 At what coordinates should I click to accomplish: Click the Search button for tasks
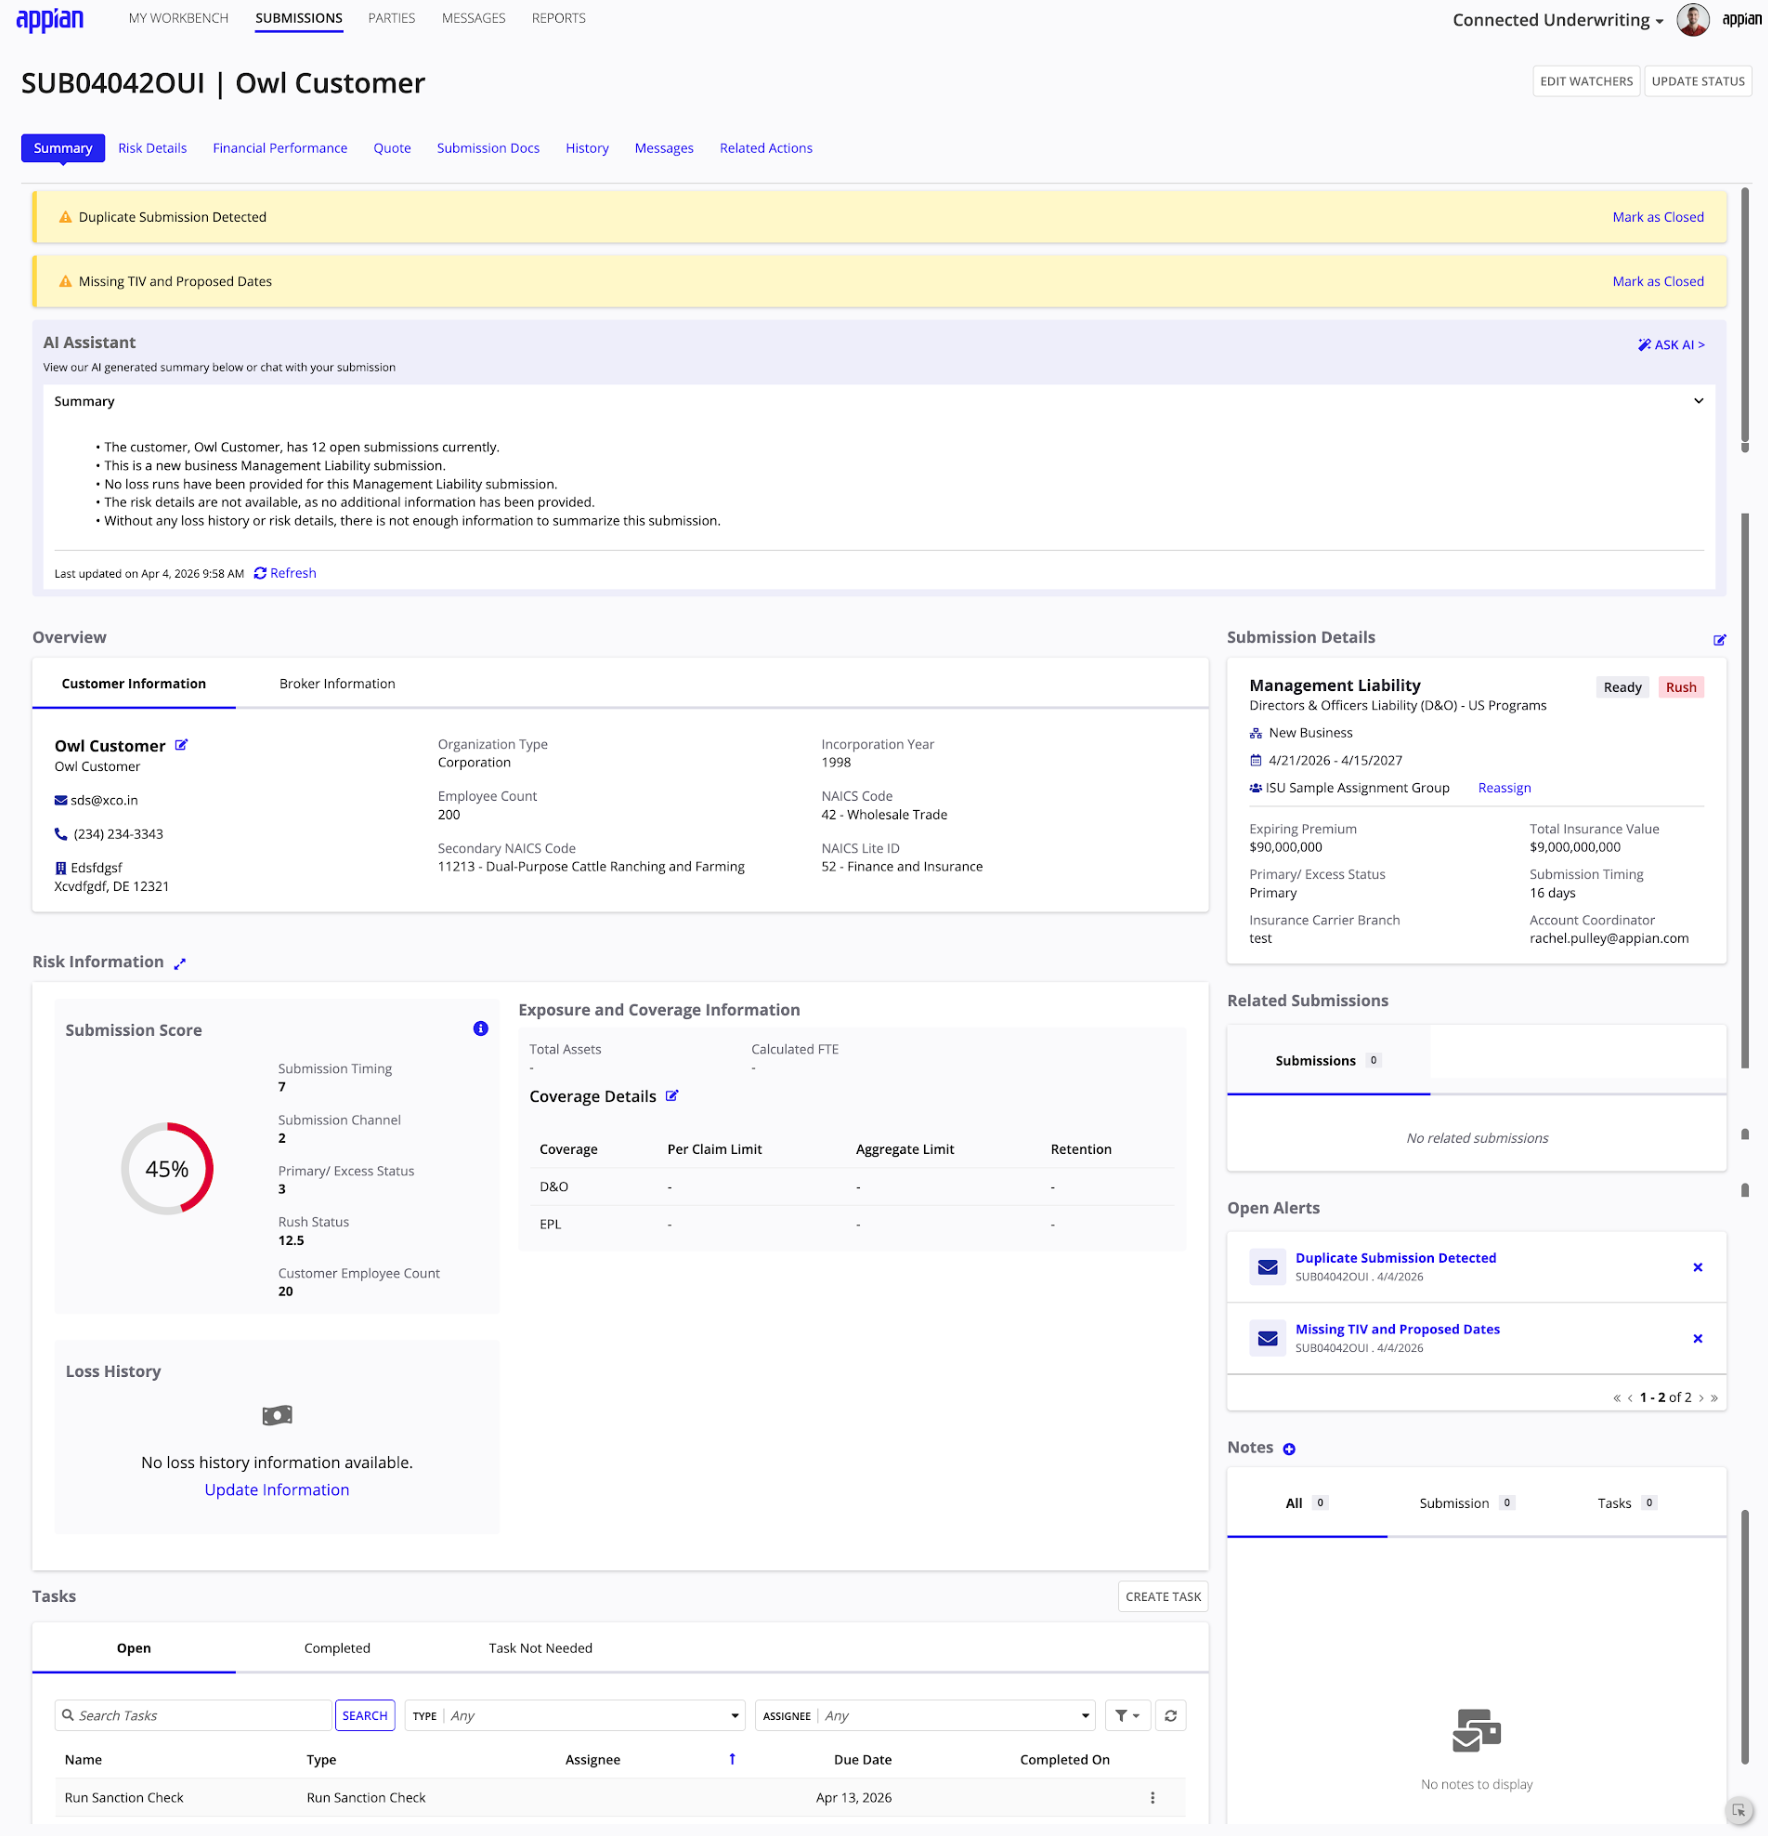pos(364,1715)
